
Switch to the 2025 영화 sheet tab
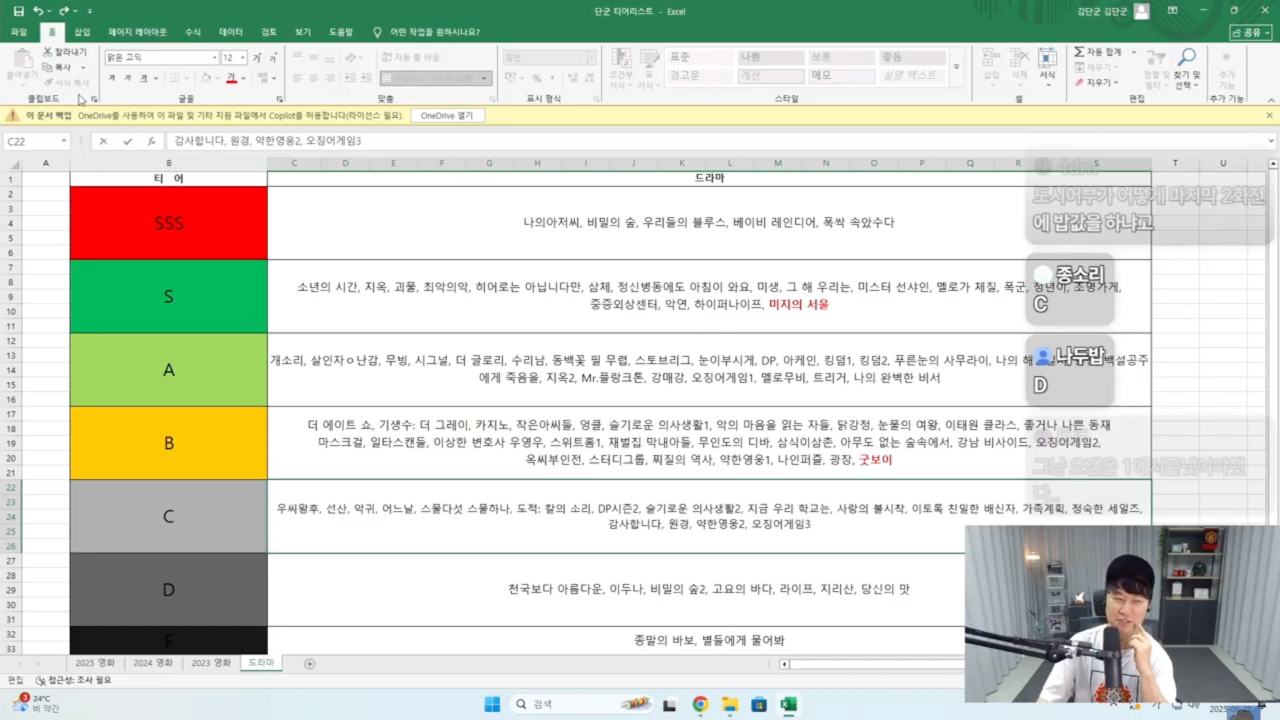tap(95, 663)
